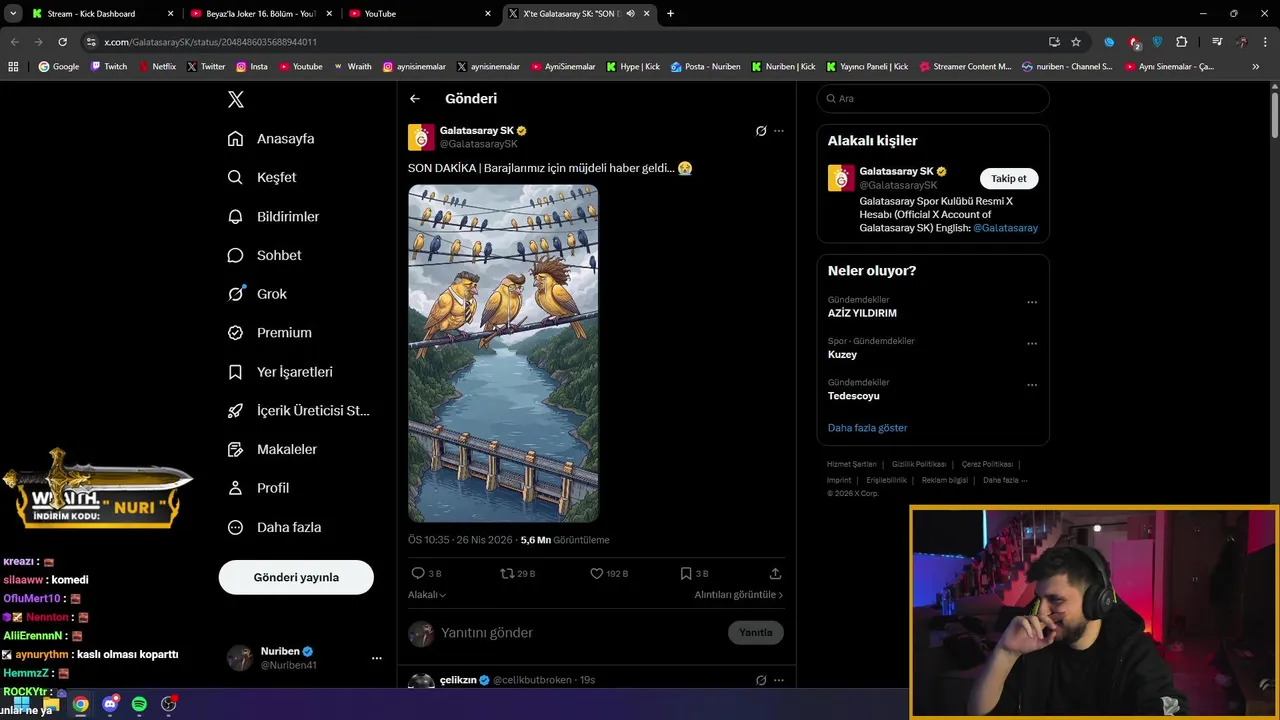Click Grok icon on çelikzın reply
This screenshot has width=1280, height=720.
click(x=761, y=680)
